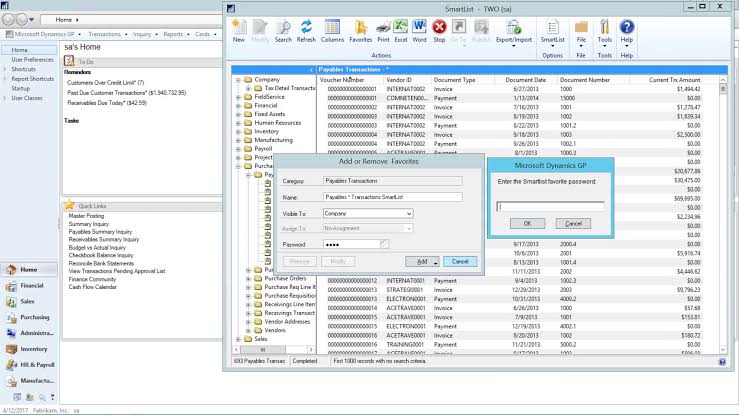The width and height of the screenshot is (739, 415).
Task: Open the Add button's dropdown arrow
Action: 435,262
